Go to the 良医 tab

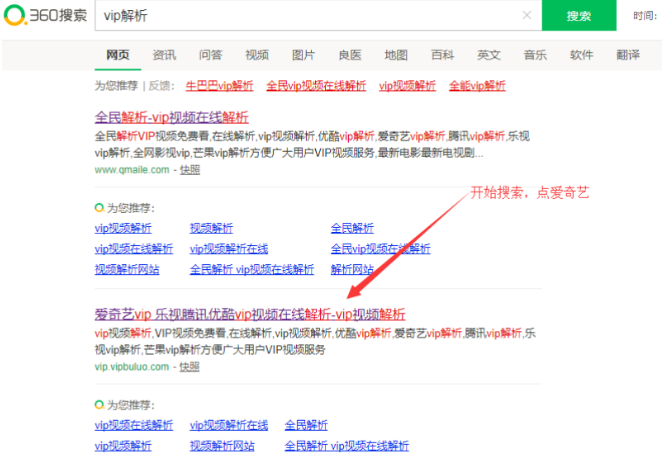click(x=350, y=55)
